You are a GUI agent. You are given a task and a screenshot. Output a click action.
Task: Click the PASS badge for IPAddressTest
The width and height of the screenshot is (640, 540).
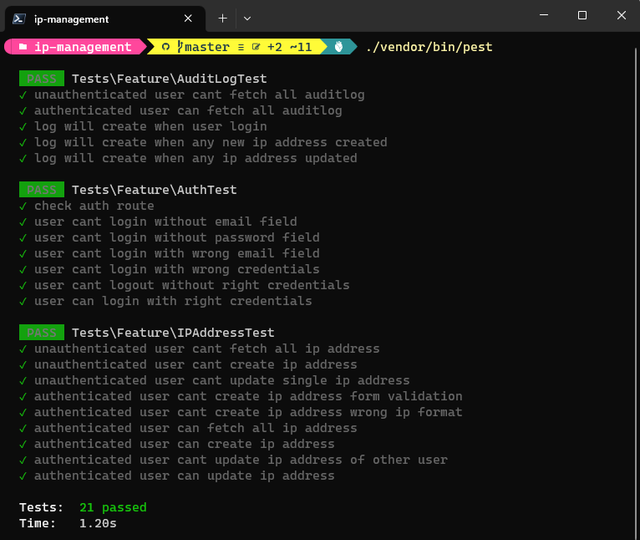tap(42, 332)
